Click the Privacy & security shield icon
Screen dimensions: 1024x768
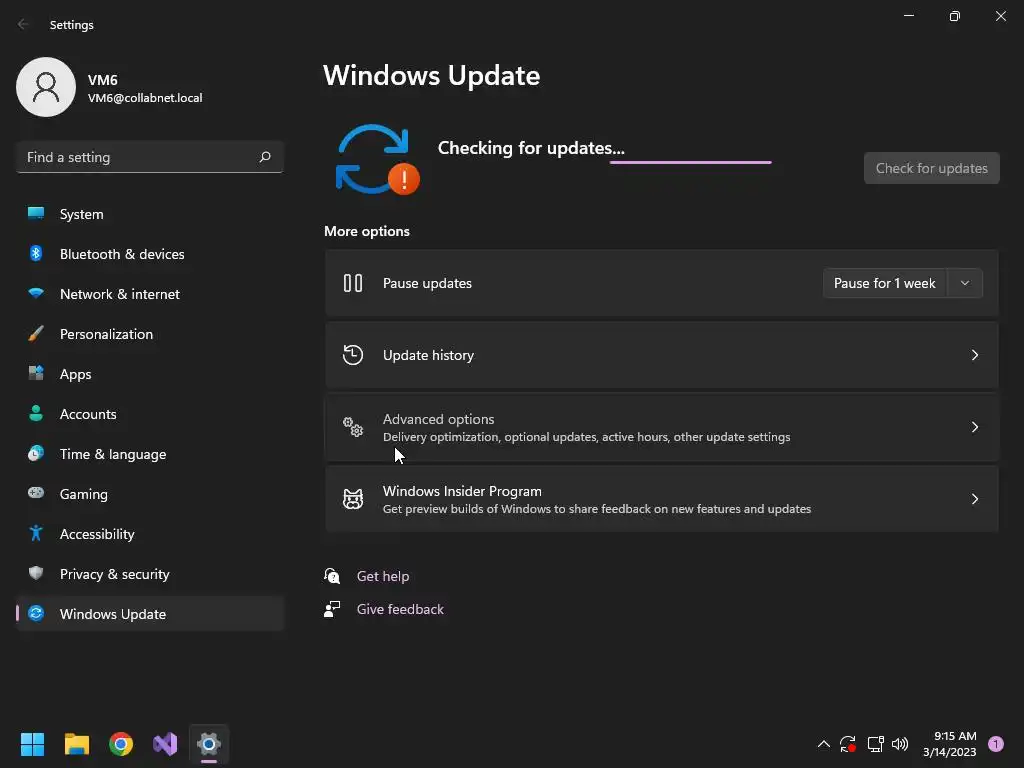[x=36, y=573]
